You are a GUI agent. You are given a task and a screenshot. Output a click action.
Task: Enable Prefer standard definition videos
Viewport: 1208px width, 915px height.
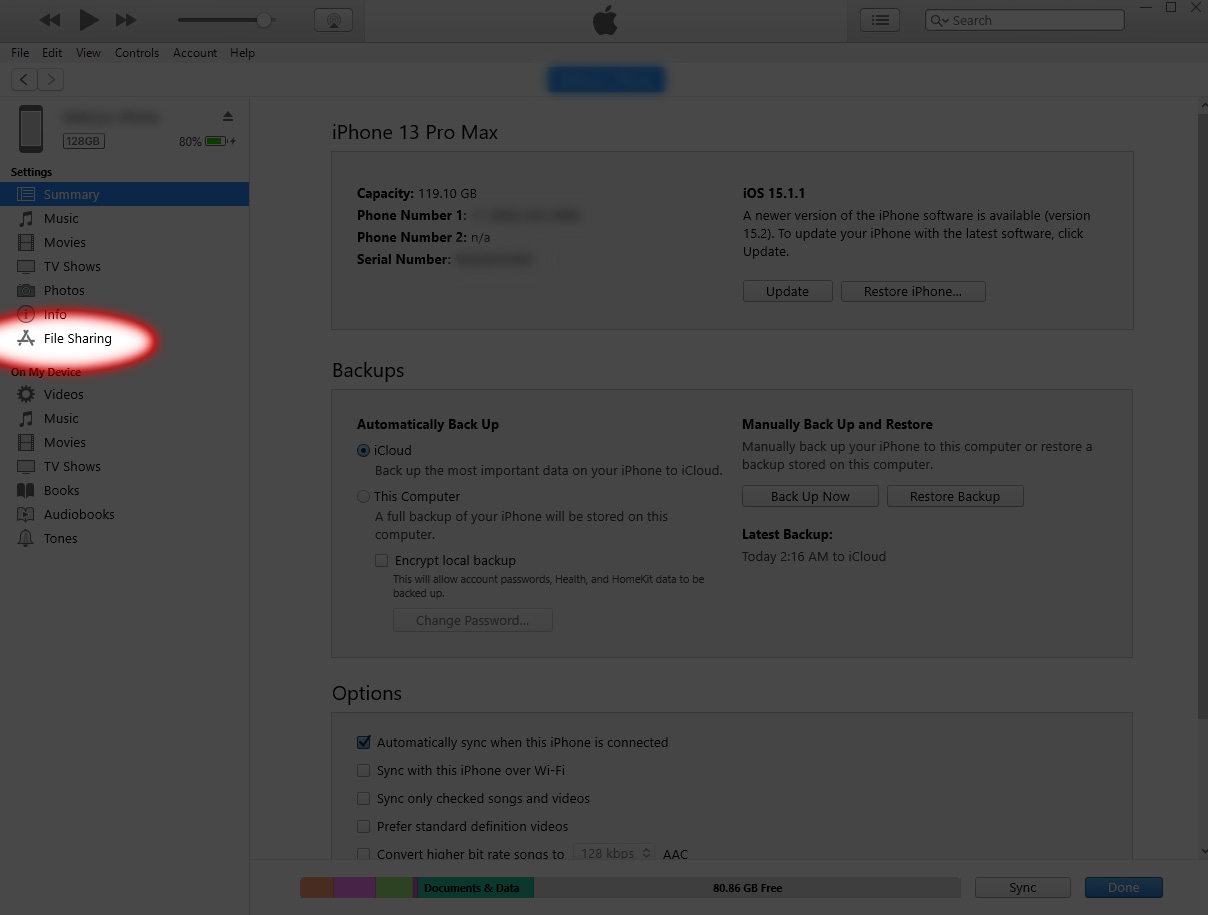click(364, 827)
